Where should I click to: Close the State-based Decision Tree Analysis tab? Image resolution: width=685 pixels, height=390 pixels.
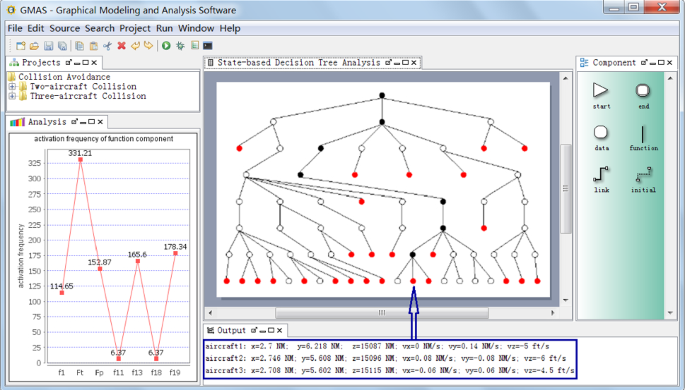pyautogui.click(x=414, y=63)
